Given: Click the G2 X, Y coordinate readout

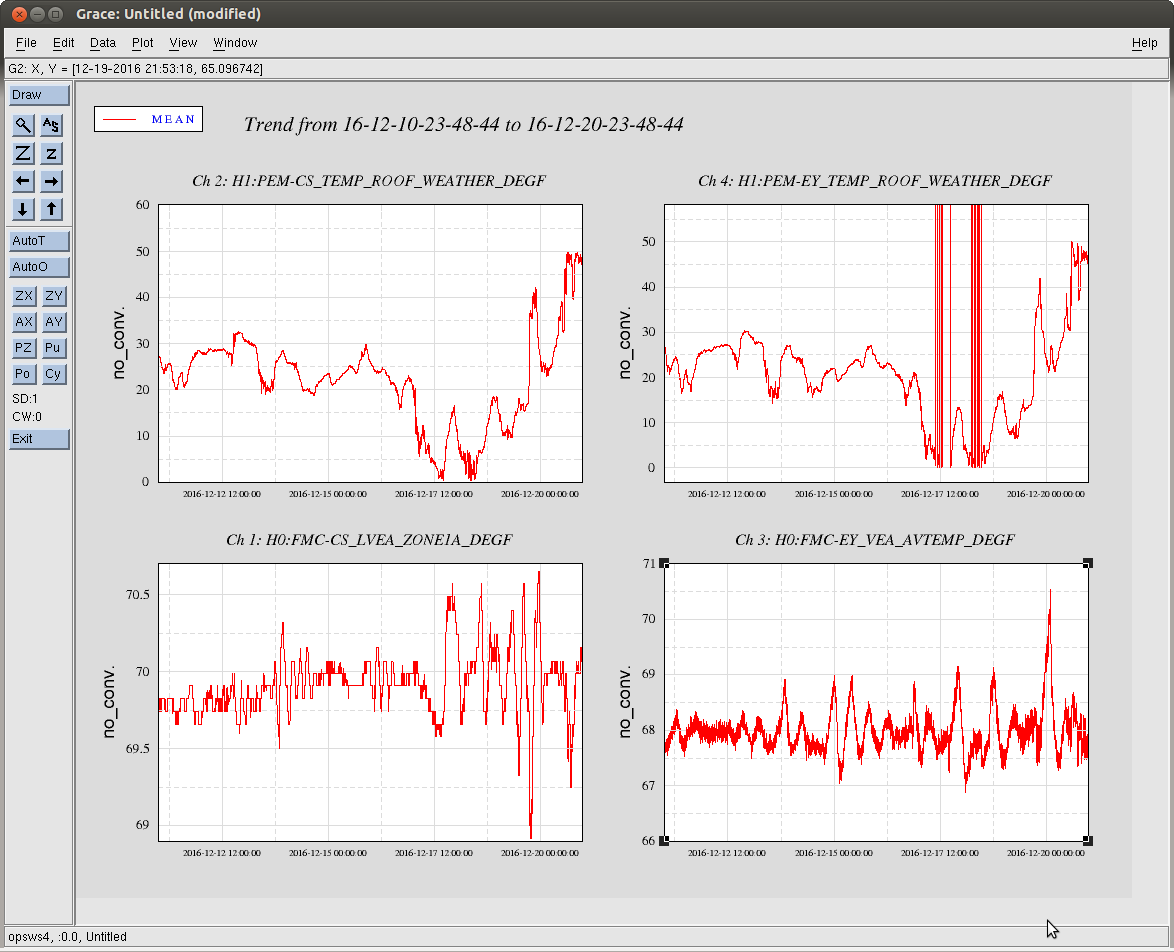Looking at the screenshot, I should click(136, 69).
